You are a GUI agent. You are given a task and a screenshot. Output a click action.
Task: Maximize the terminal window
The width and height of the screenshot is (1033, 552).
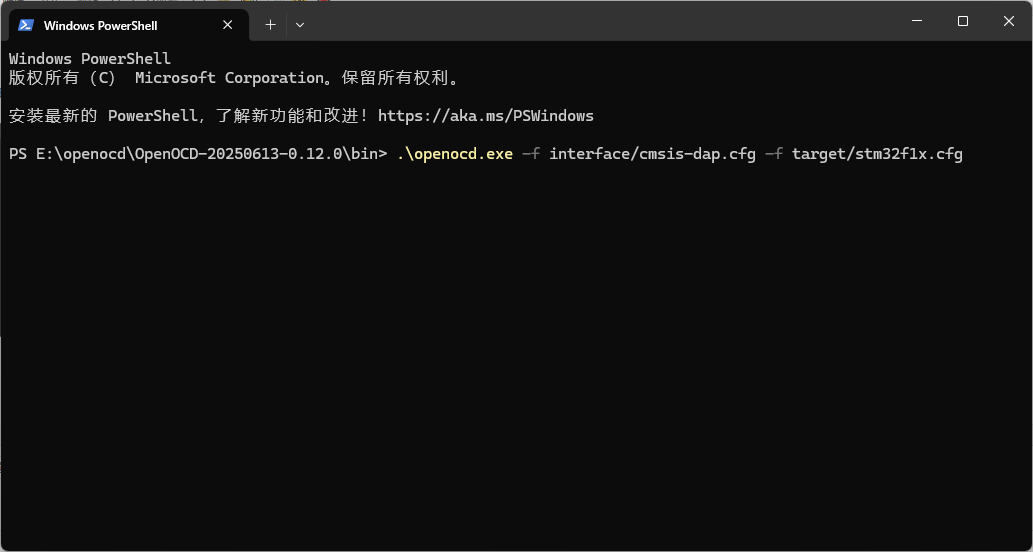(963, 21)
